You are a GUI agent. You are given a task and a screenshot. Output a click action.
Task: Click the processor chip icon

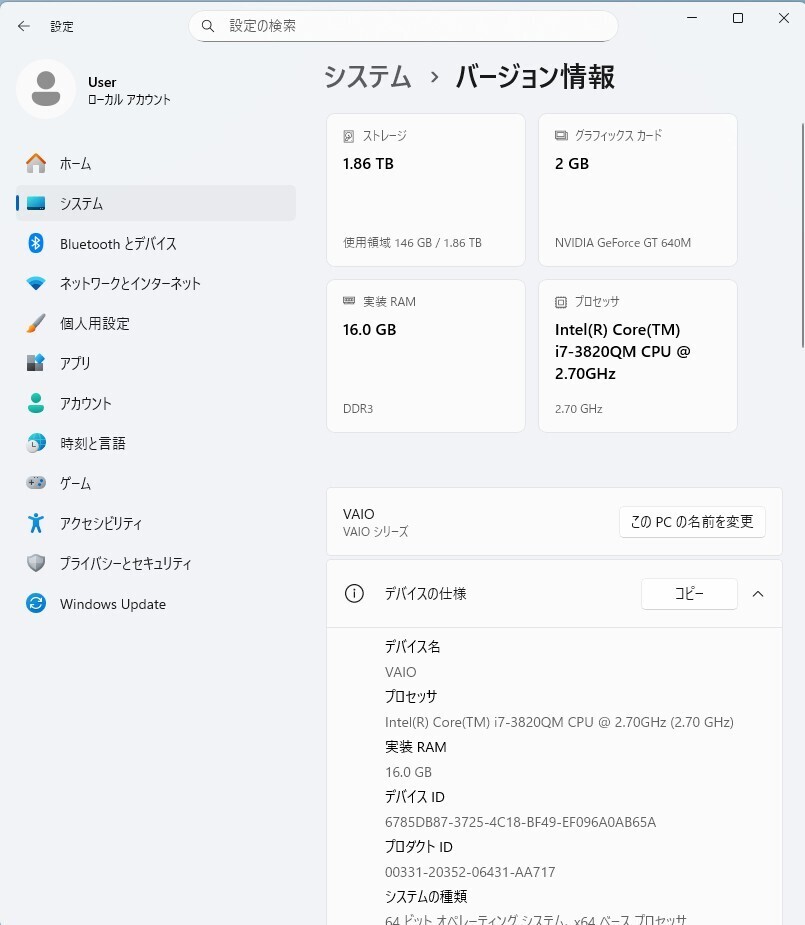[561, 302]
